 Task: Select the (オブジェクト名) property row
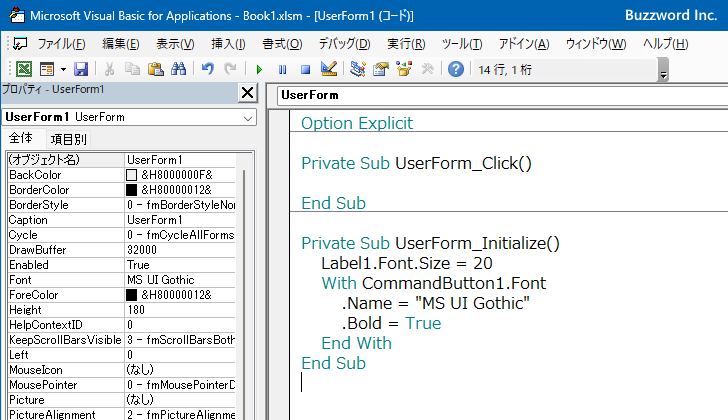pos(122,160)
